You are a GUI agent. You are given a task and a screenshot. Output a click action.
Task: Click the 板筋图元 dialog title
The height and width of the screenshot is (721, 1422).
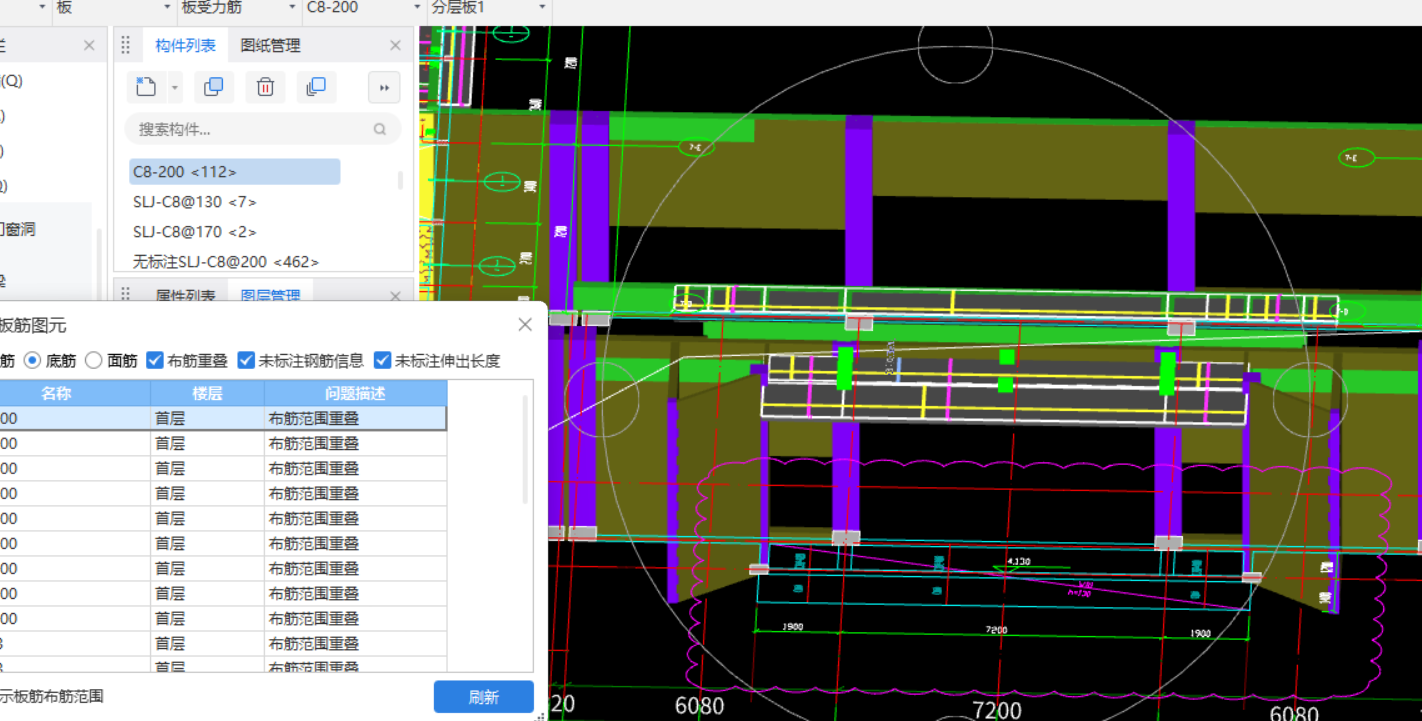click(x=33, y=326)
